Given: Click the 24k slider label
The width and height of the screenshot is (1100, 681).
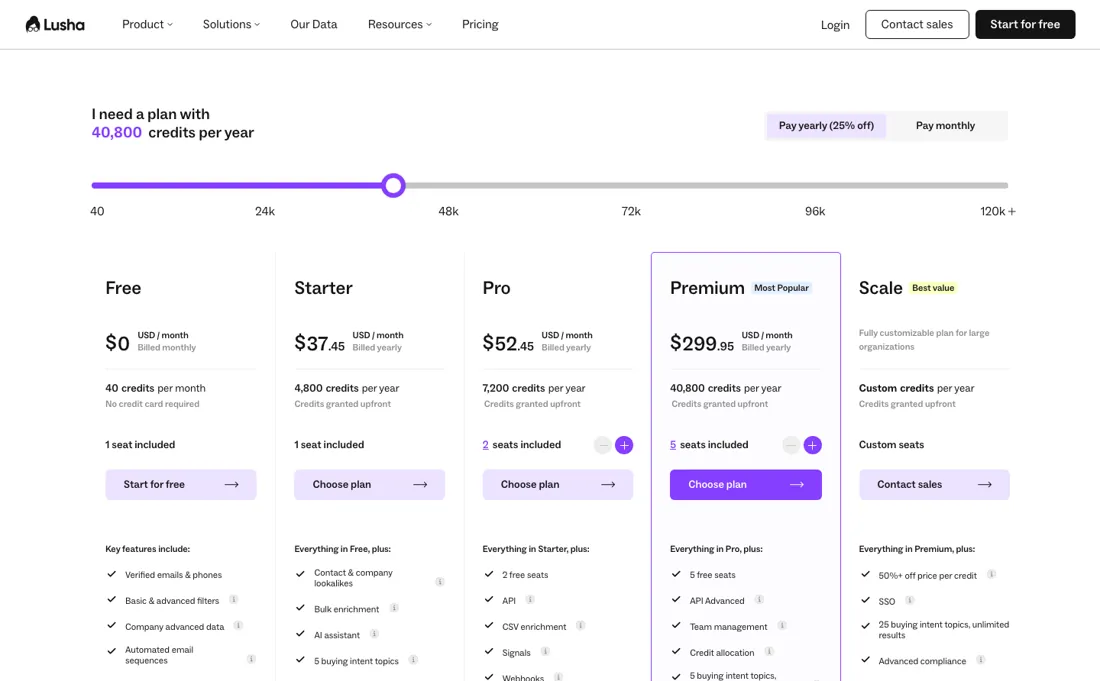Looking at the screenshot, I should tap(264, 211).
